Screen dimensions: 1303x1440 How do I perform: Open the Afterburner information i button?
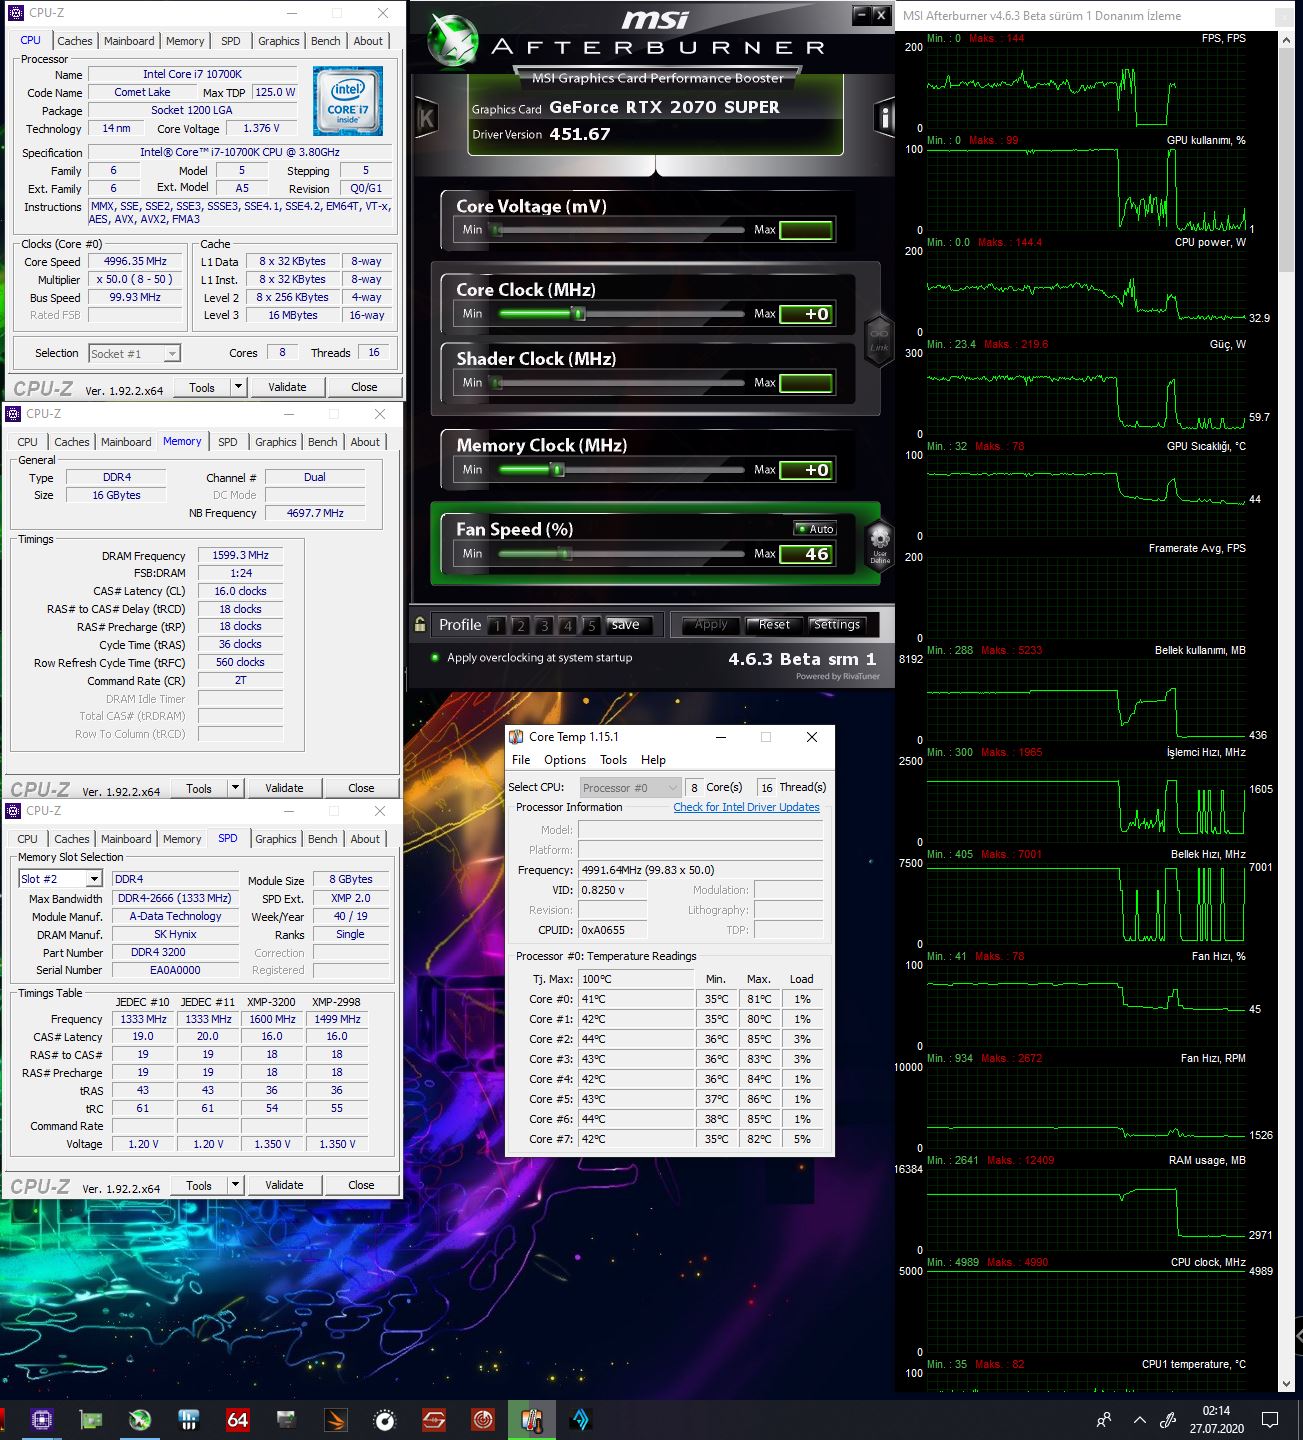pyautogui.click(x=884, y=118)
